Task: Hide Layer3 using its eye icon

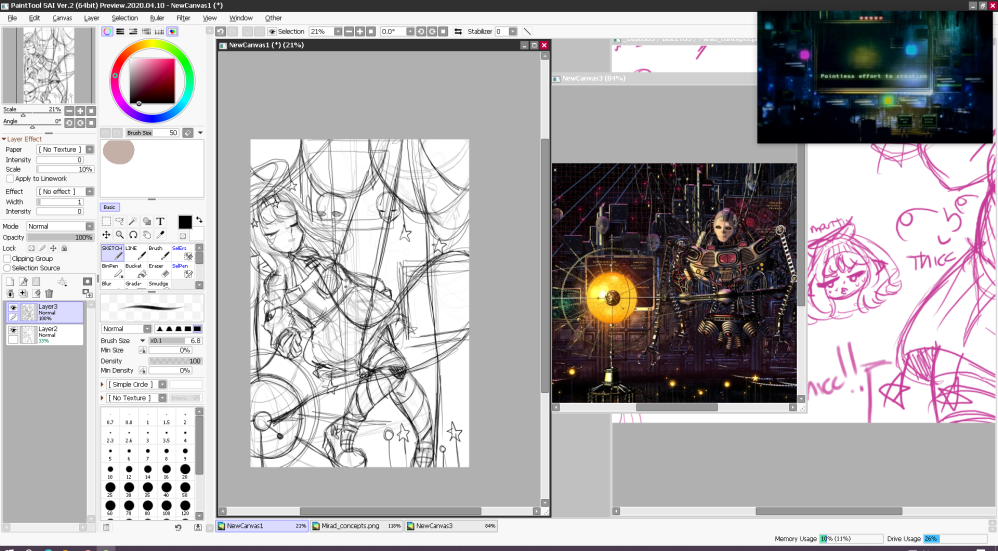Action: (13, 307)
